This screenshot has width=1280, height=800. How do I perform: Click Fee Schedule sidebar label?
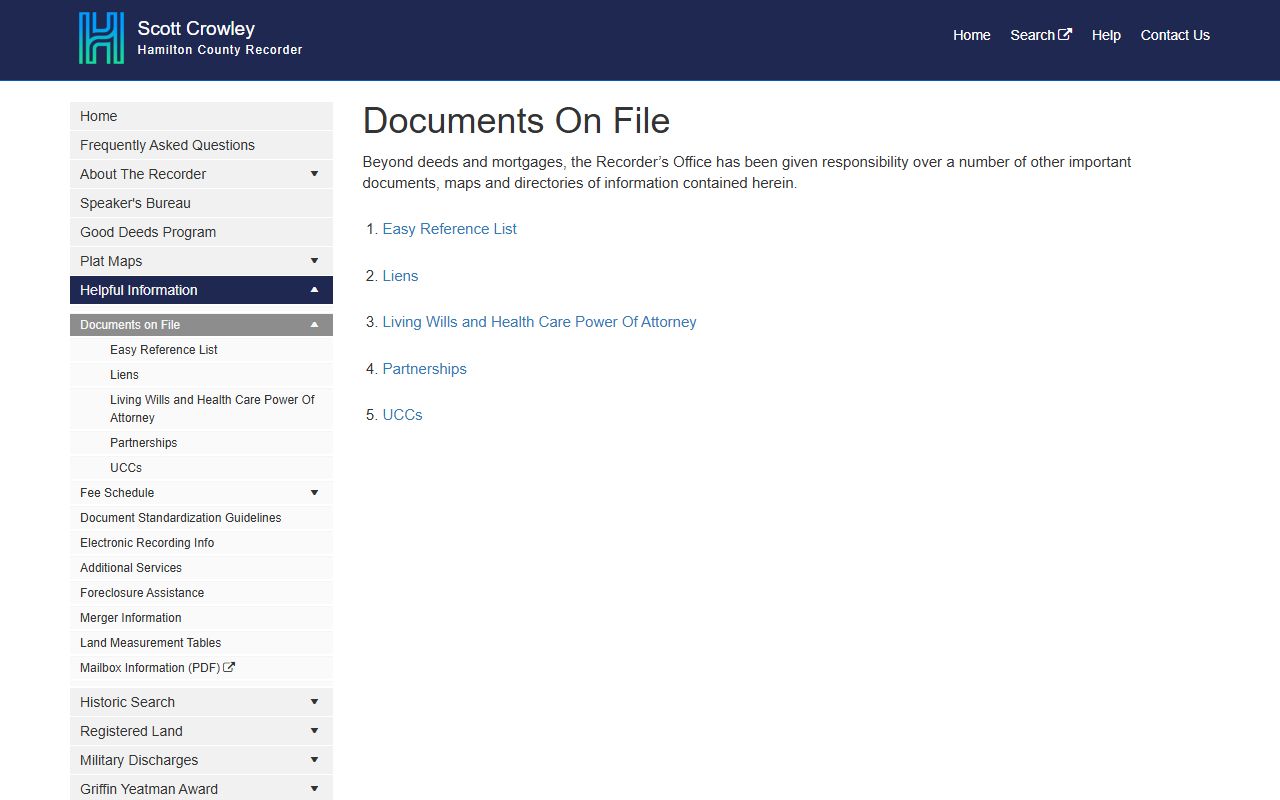point(117,493)
